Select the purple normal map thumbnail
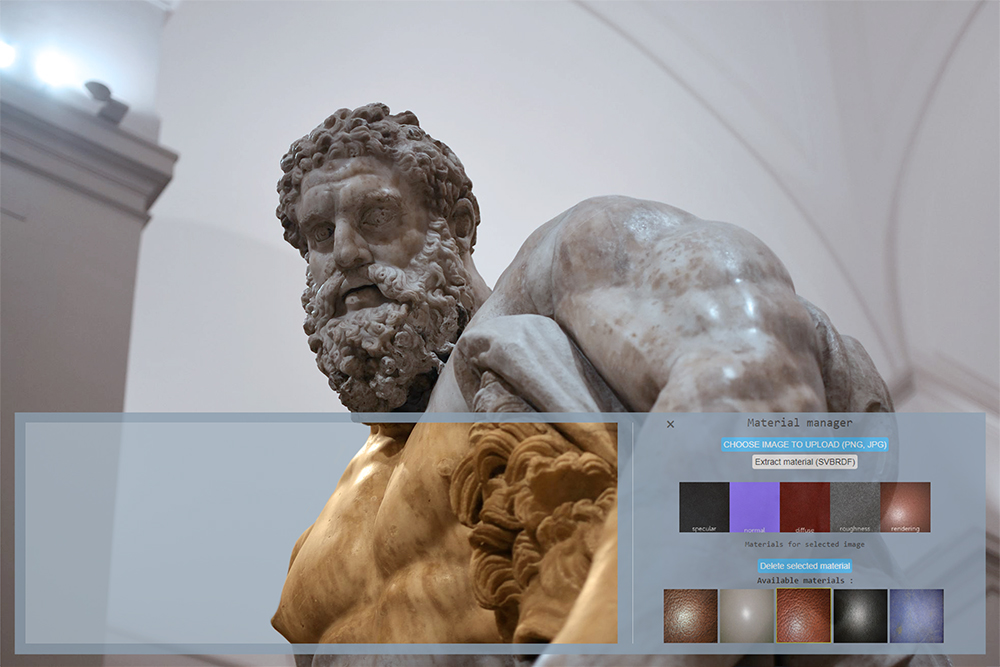 tap(754, 507)
